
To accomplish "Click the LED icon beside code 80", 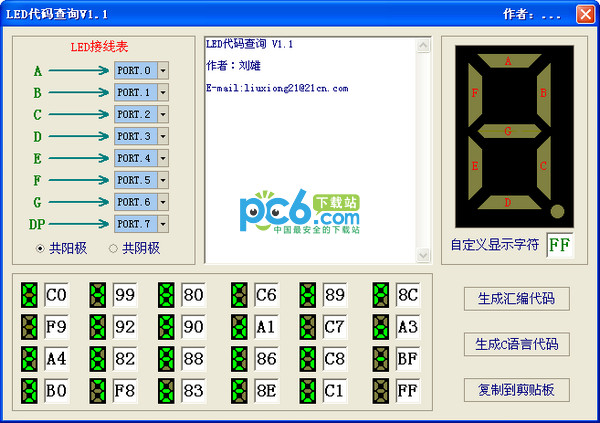I will pos(166,295).
